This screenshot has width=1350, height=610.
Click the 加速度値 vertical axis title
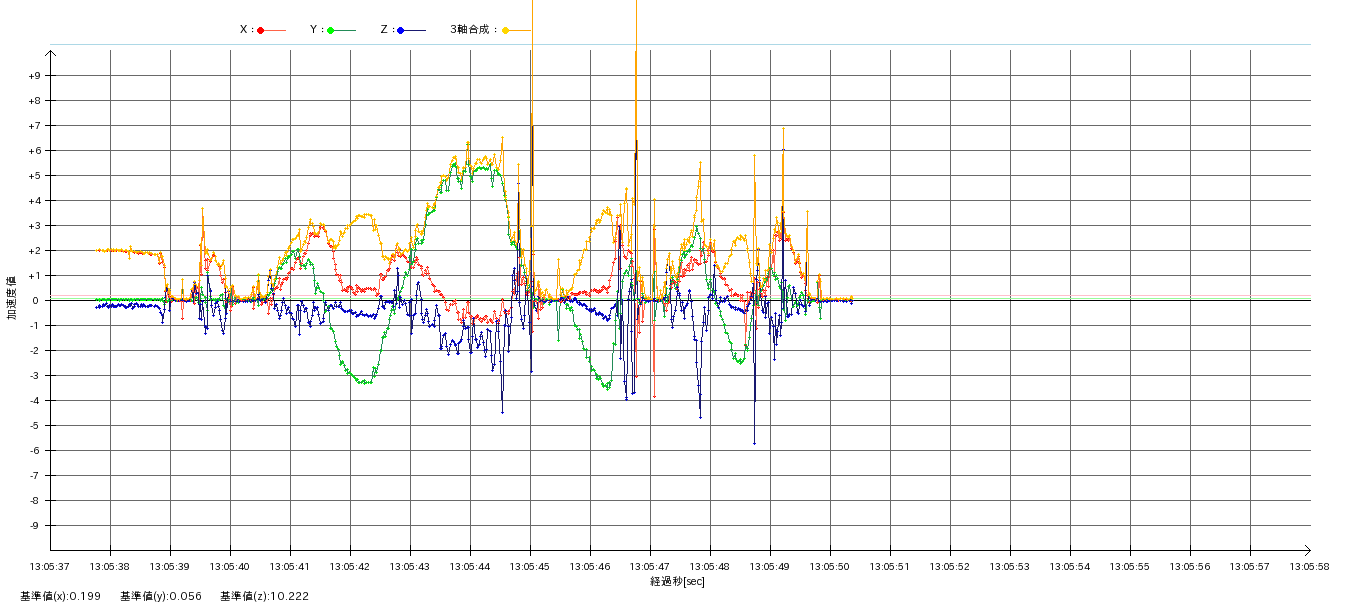tap(12, 298)
